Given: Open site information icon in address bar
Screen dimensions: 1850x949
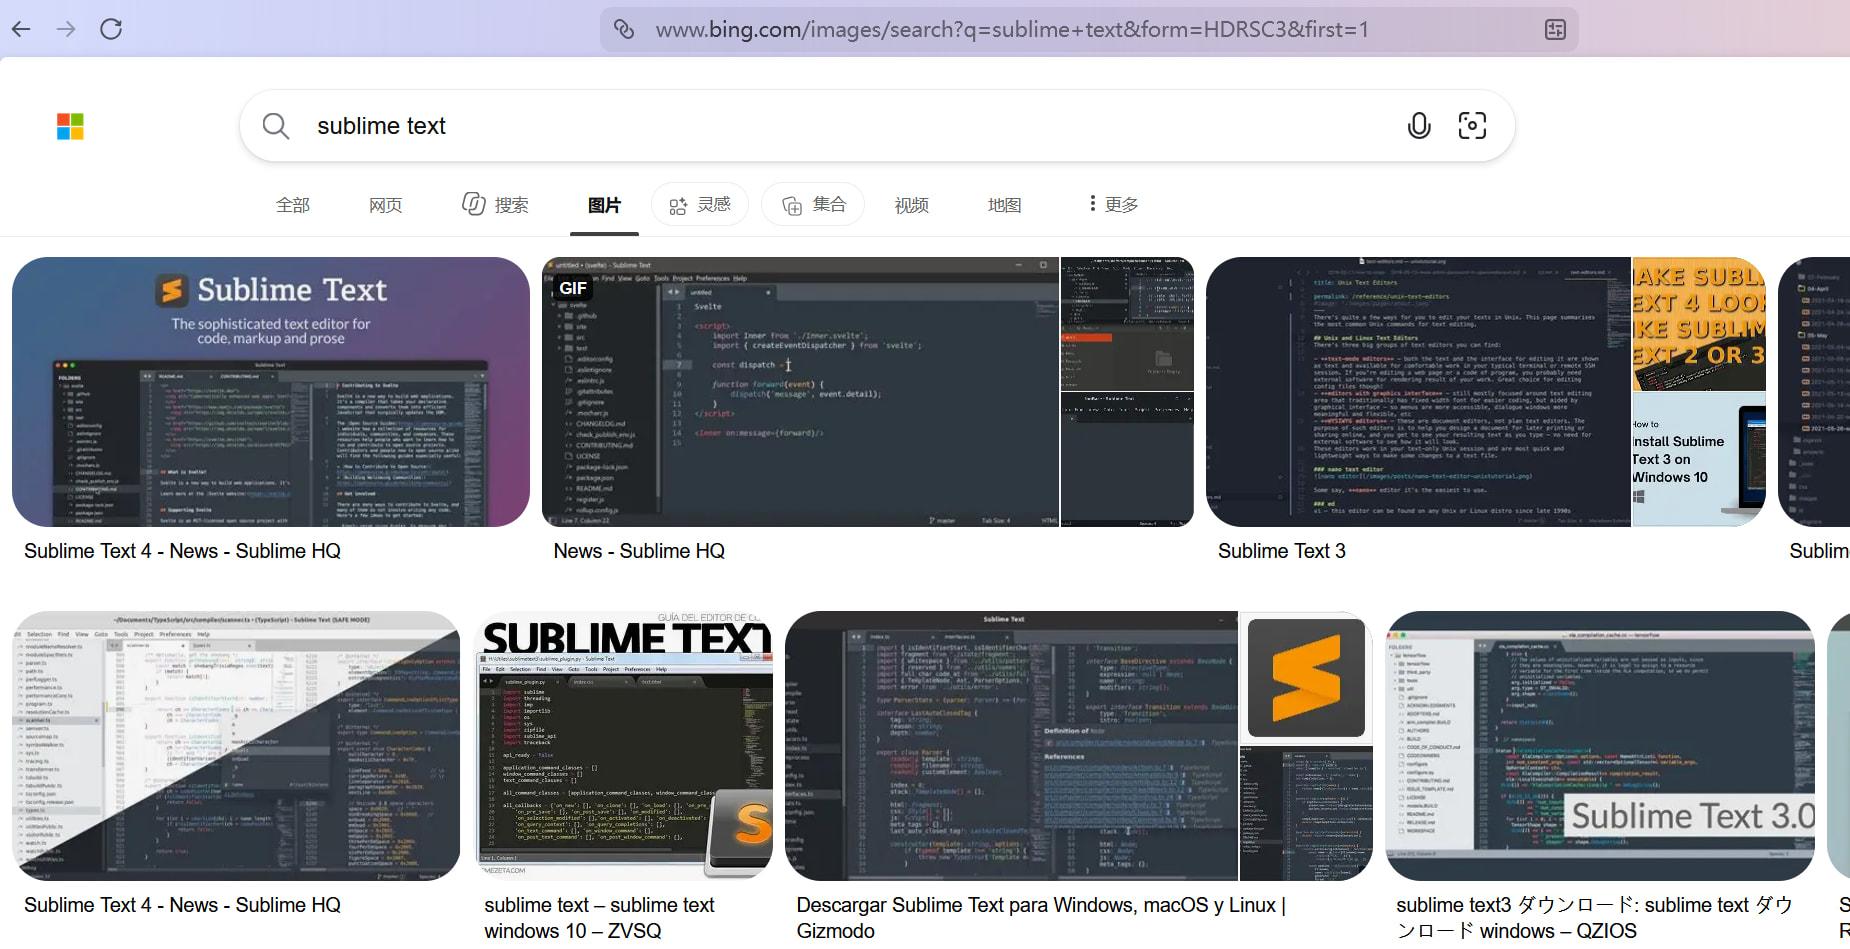Looking at the screenshot, I should [x=624, y=29].
